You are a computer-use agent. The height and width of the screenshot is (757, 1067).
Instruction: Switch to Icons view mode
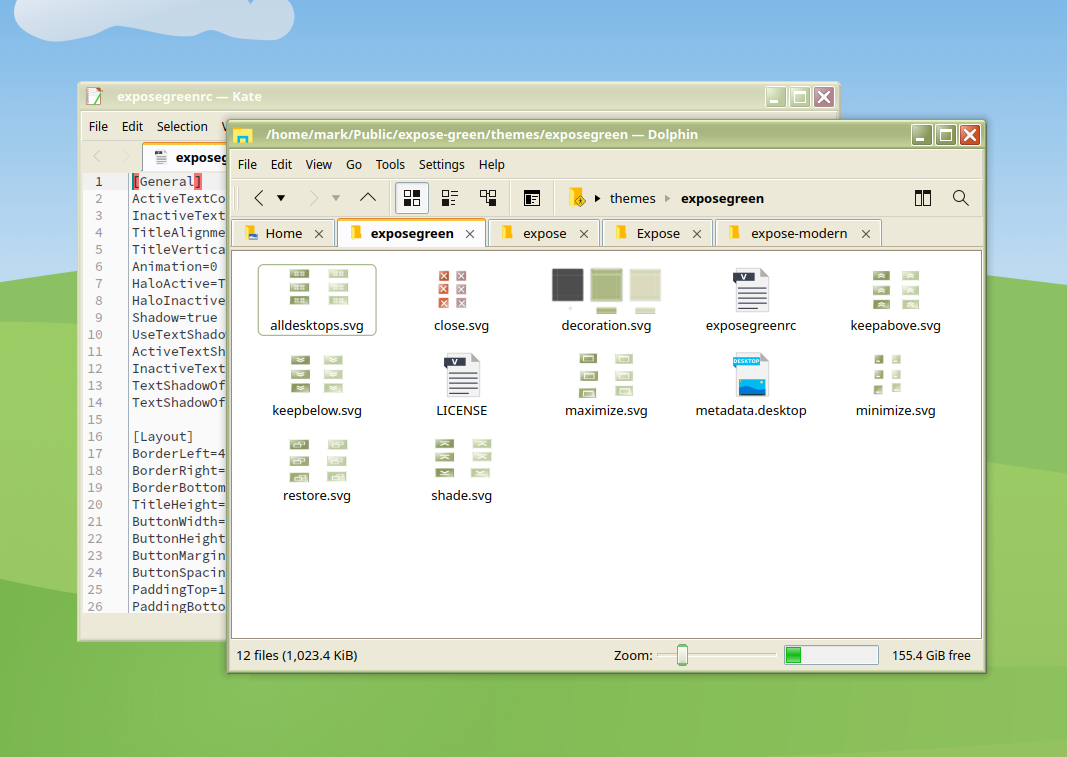(412, 198)
